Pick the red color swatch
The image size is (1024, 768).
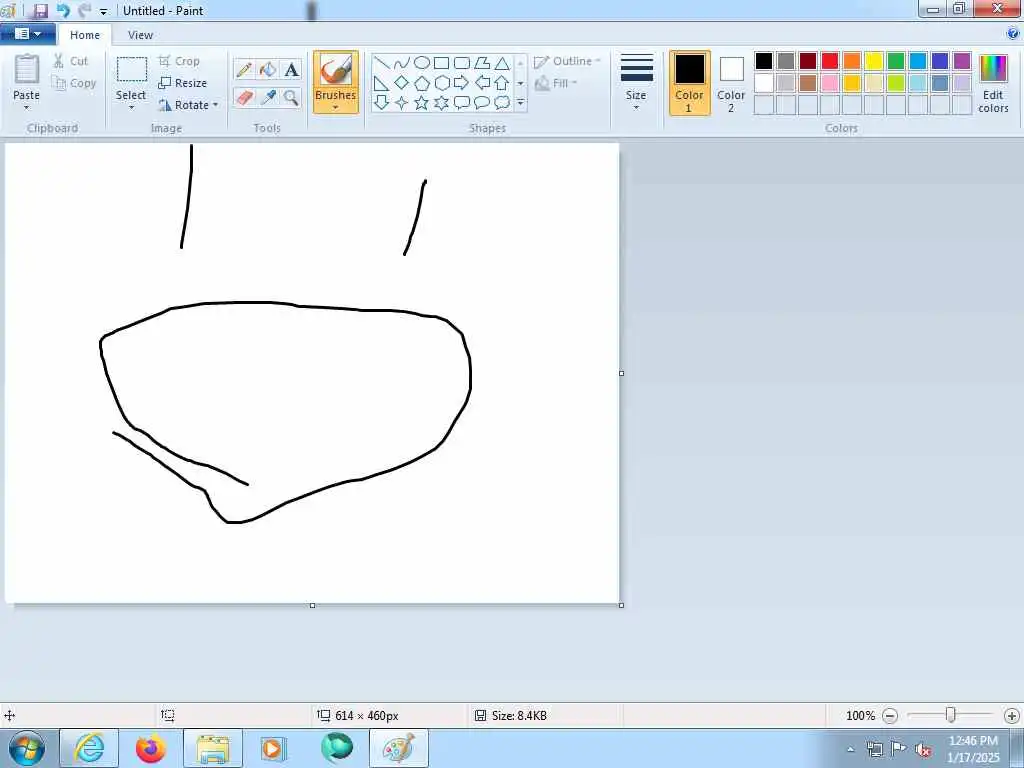[x=830, y=61]
